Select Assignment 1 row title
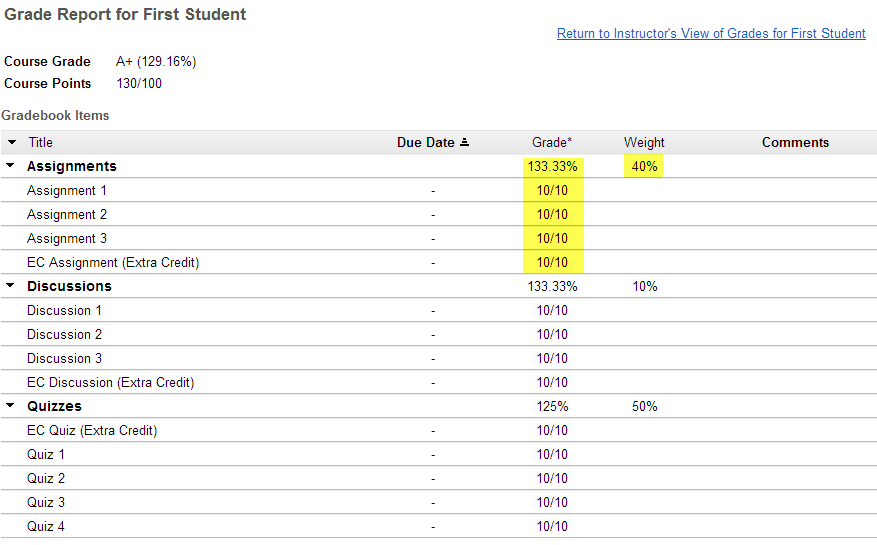Screen dimensions: 877x545 click(x=67, y=190)
